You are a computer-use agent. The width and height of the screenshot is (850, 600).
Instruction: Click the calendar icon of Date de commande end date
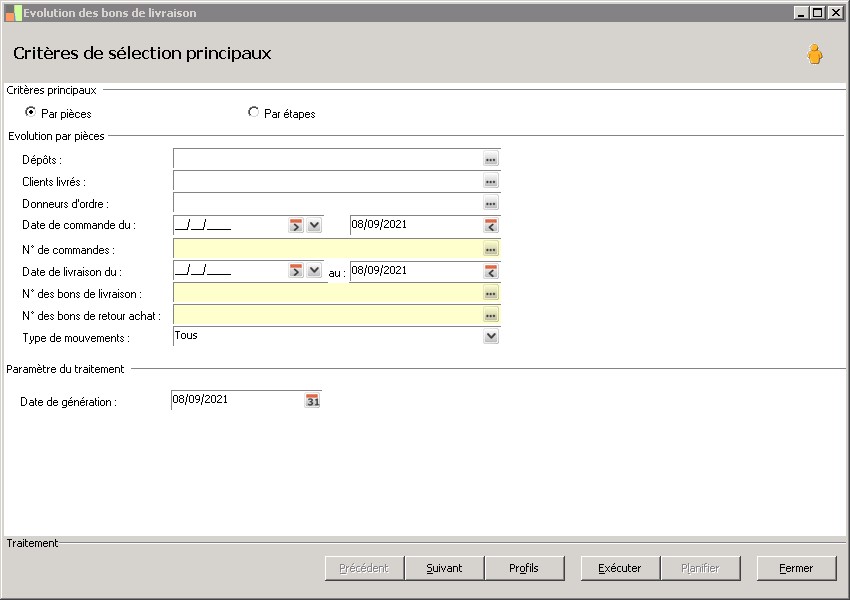coord(491,225)
